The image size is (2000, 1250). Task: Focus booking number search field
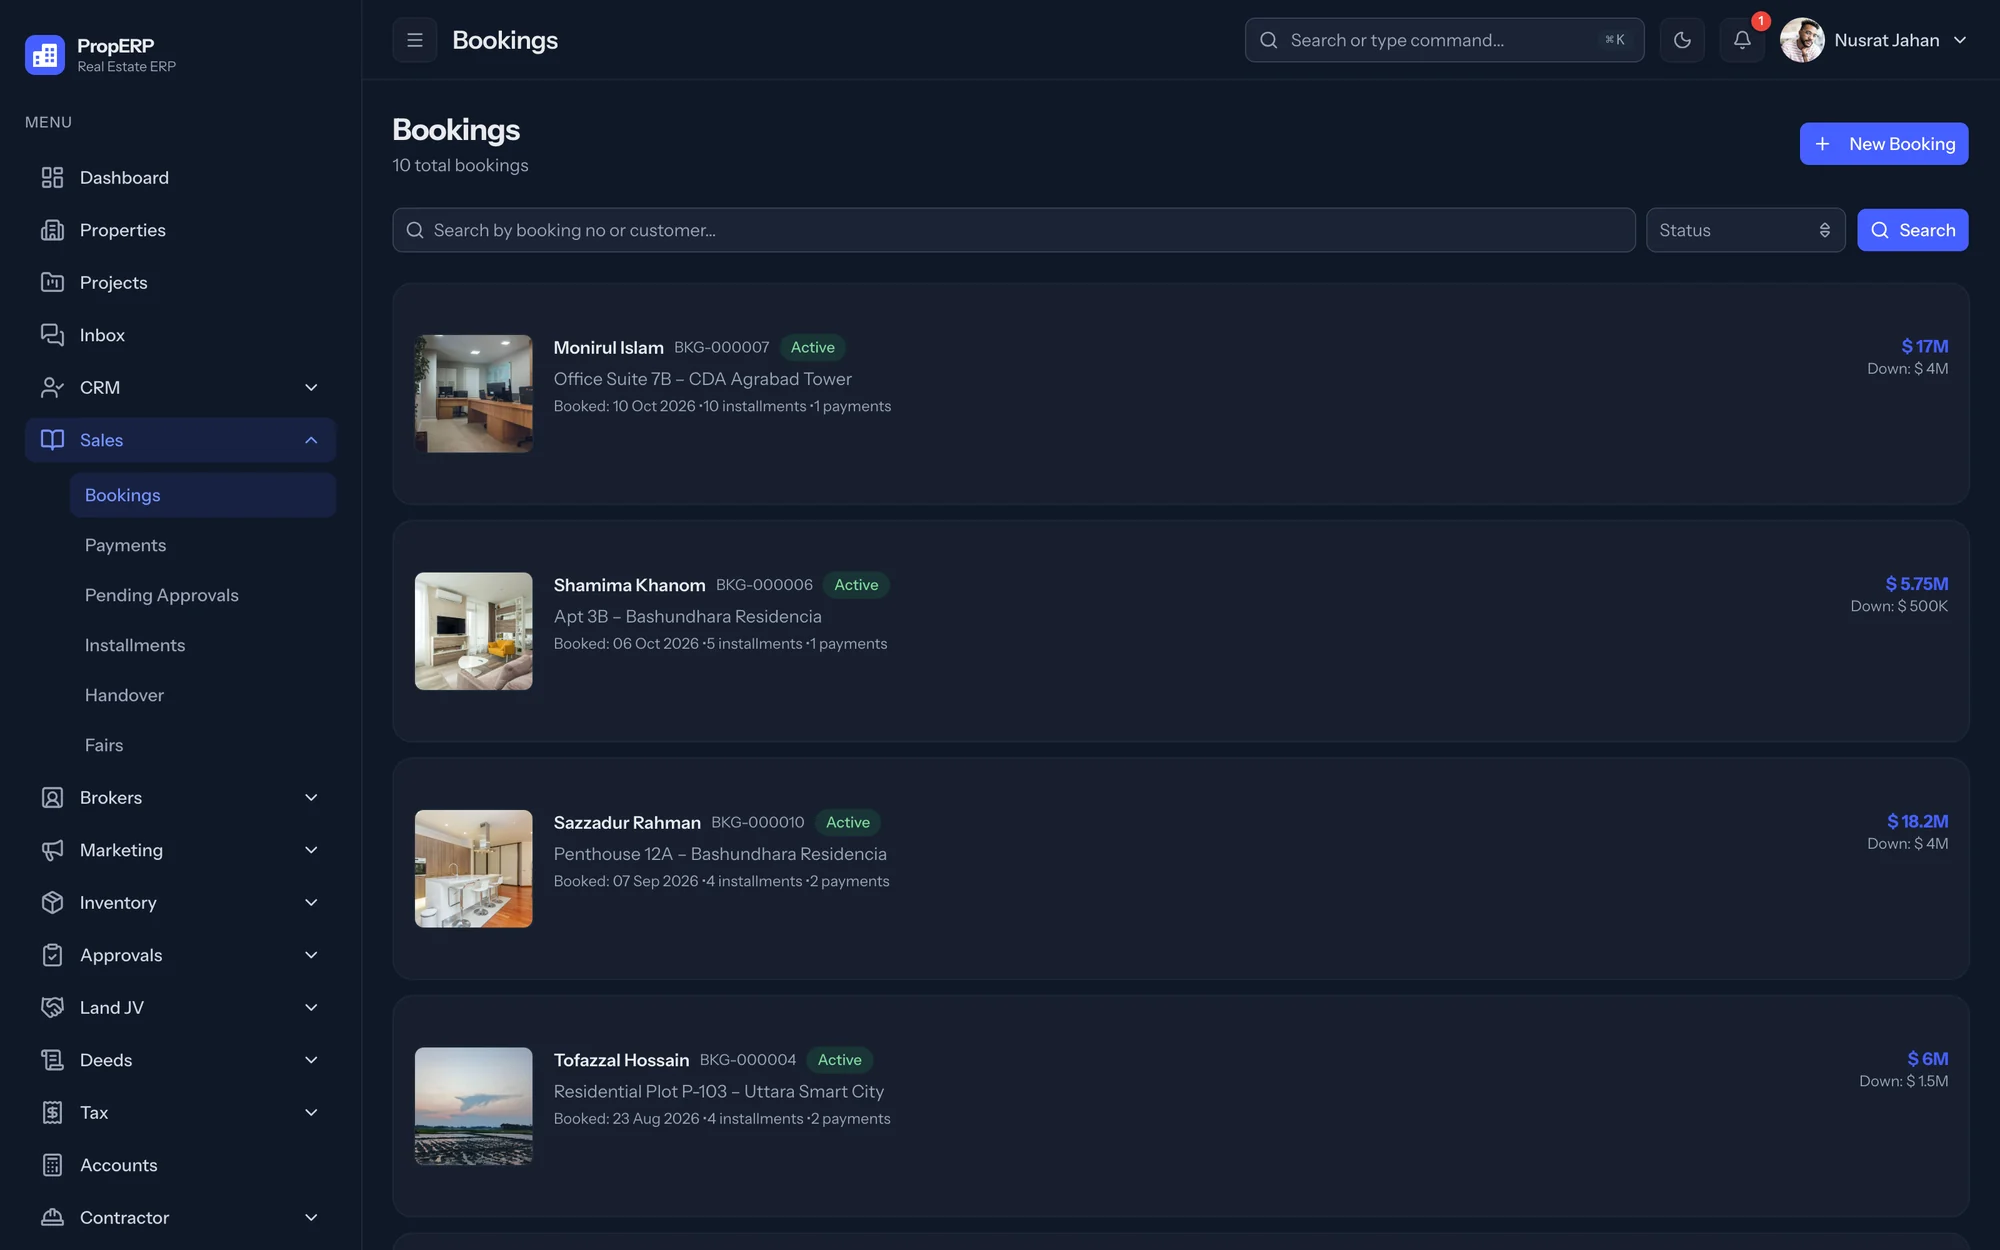1013,230
